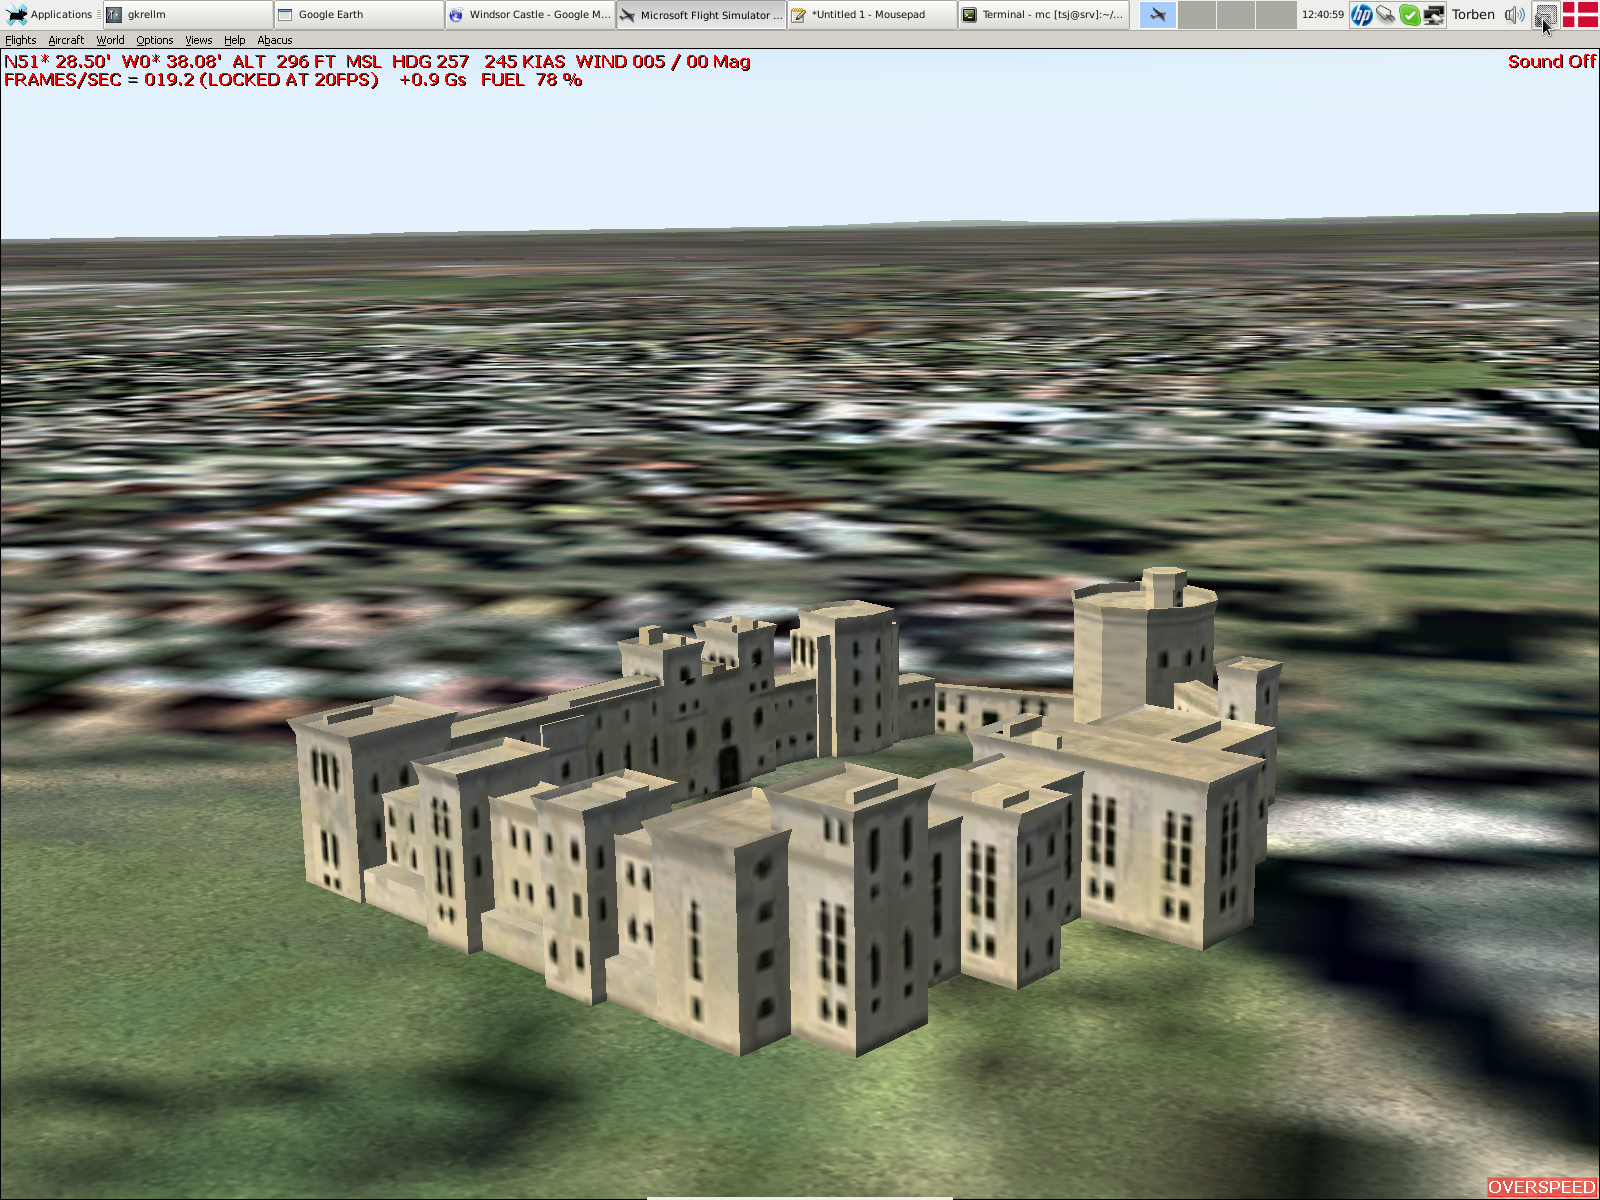Viewport: 1600px width, 1200px height.
Task: Switch to the gkrellm taskbar window
Action: [188, 14]
